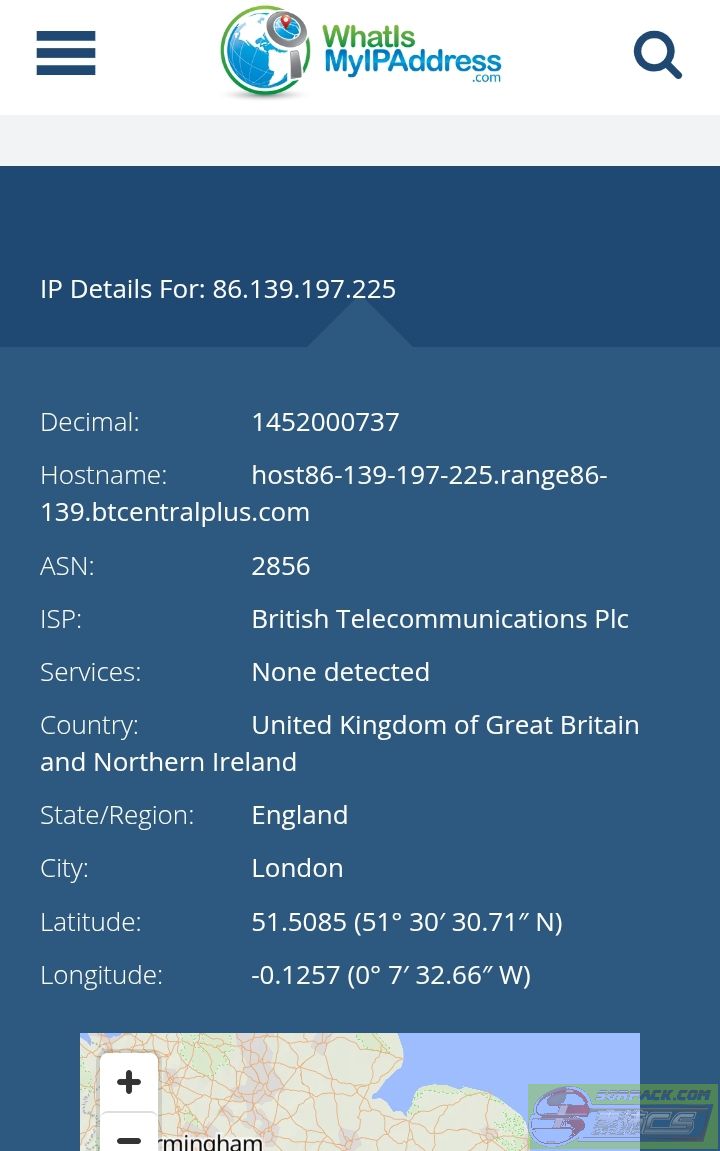
Task: Click the WhatIsMyIPAddress.com site name text
Action: click(411, 52)
